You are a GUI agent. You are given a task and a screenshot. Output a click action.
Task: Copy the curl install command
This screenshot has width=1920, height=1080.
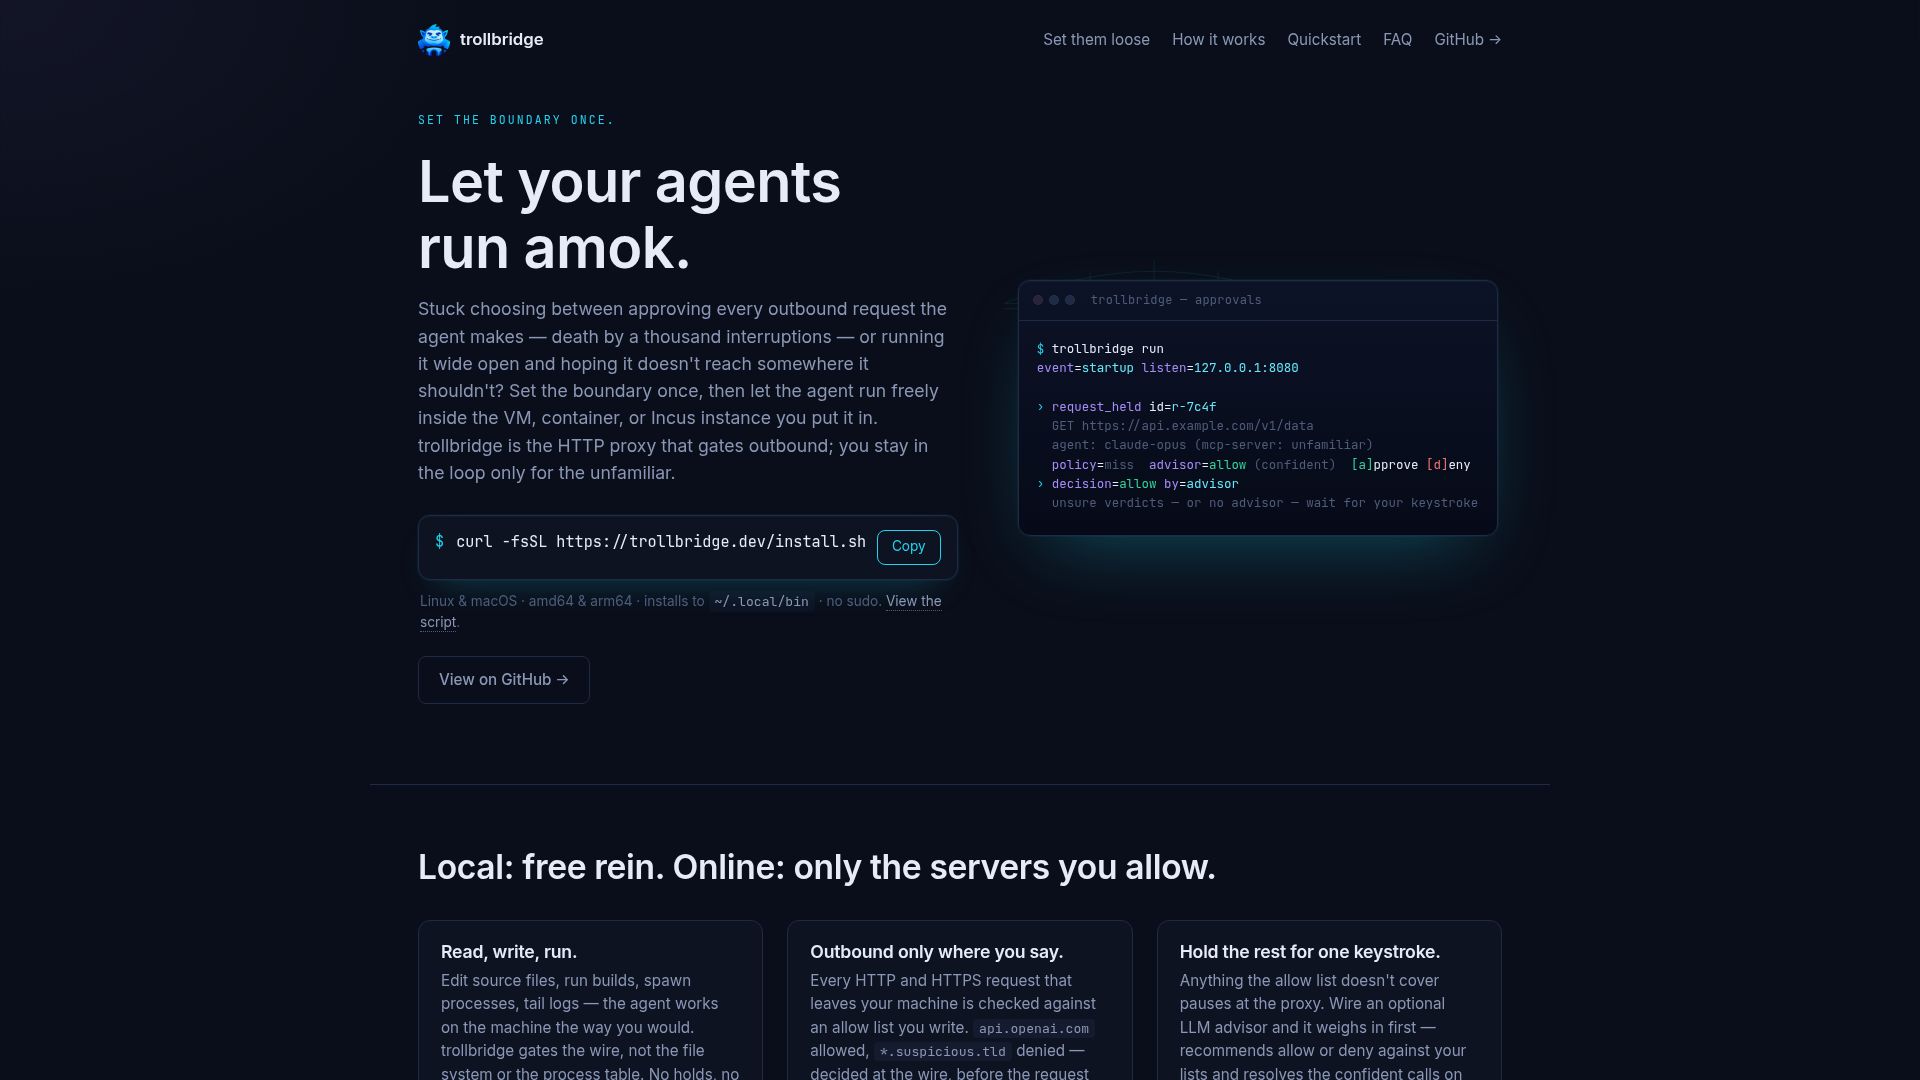tap(908, 547)
